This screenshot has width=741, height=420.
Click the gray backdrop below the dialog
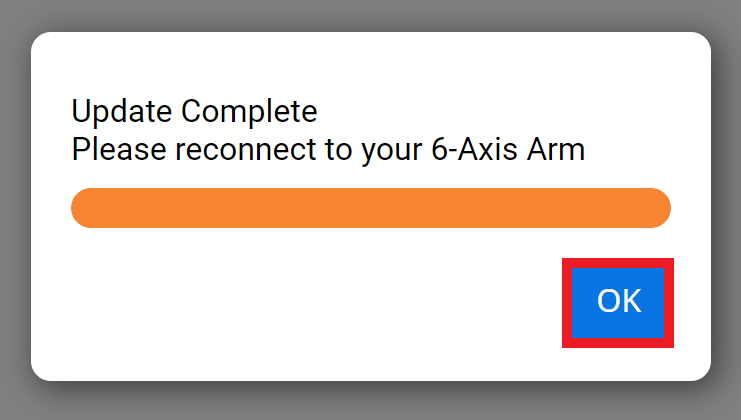(370, 402)
